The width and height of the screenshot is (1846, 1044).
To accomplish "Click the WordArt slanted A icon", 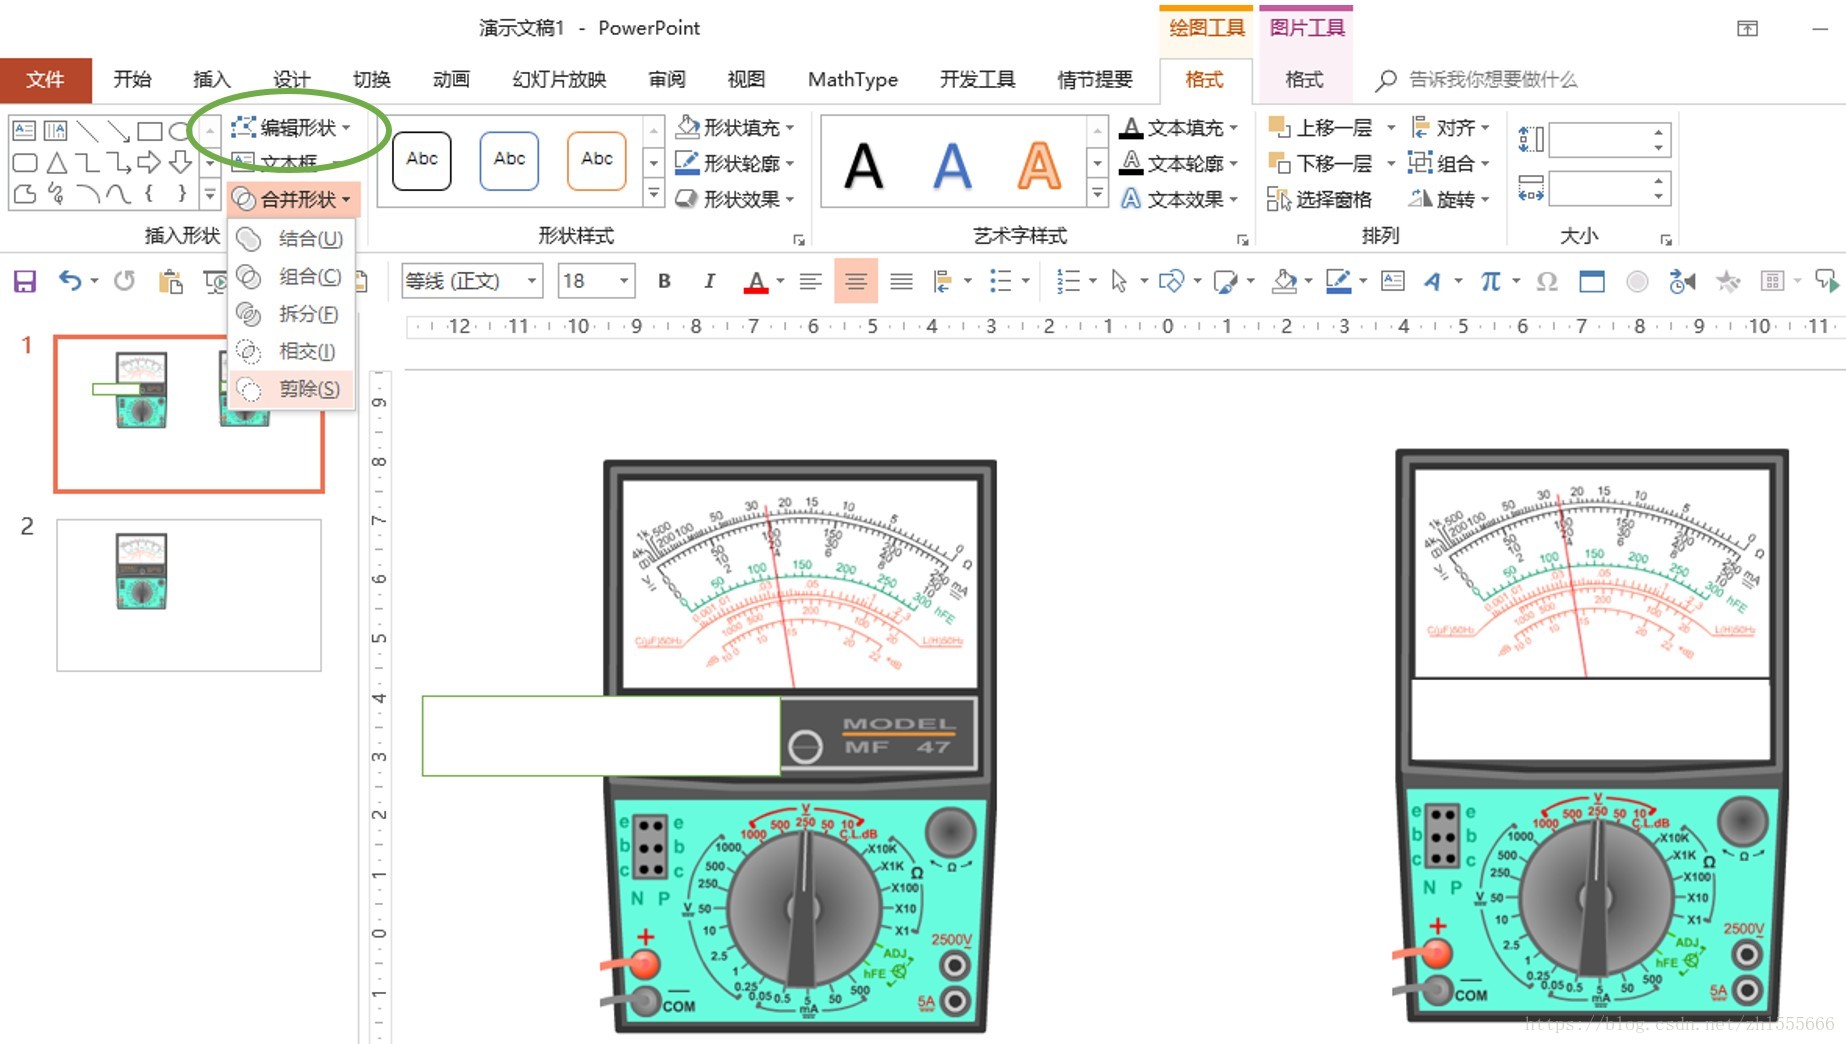I will click(x=1433, y=282).
